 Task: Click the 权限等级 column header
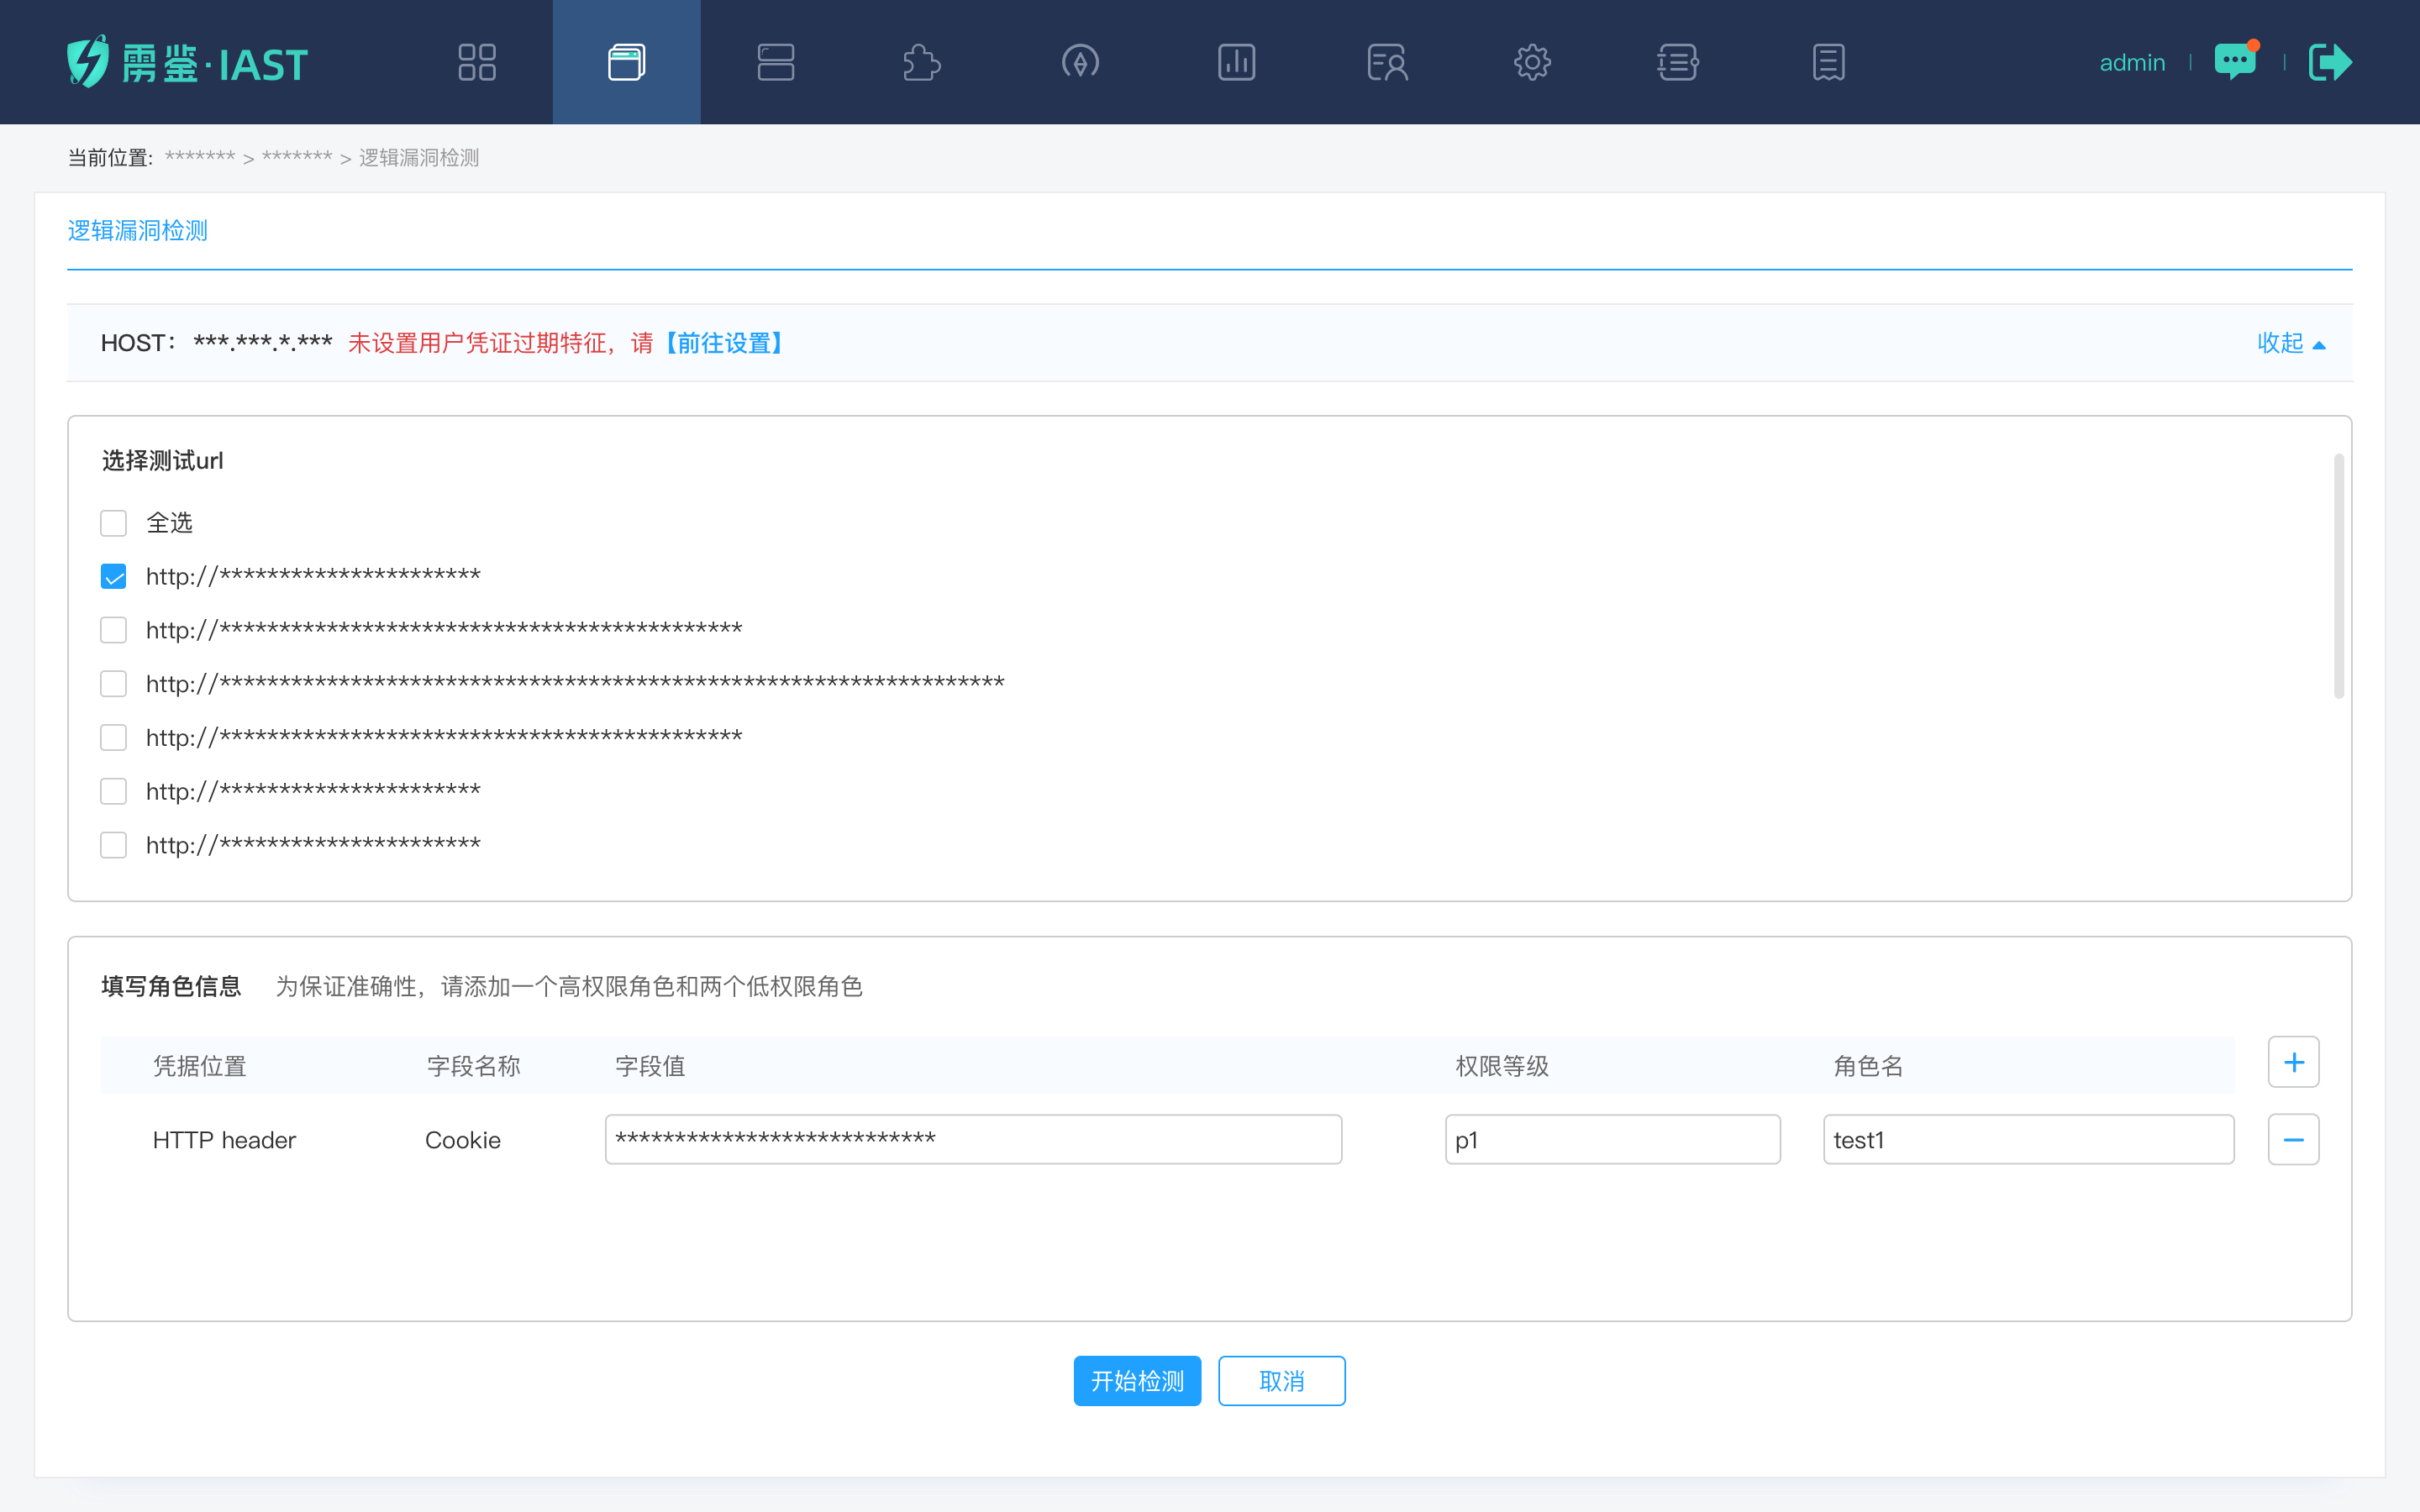pyautogui.click(x=1502, y=1066)
